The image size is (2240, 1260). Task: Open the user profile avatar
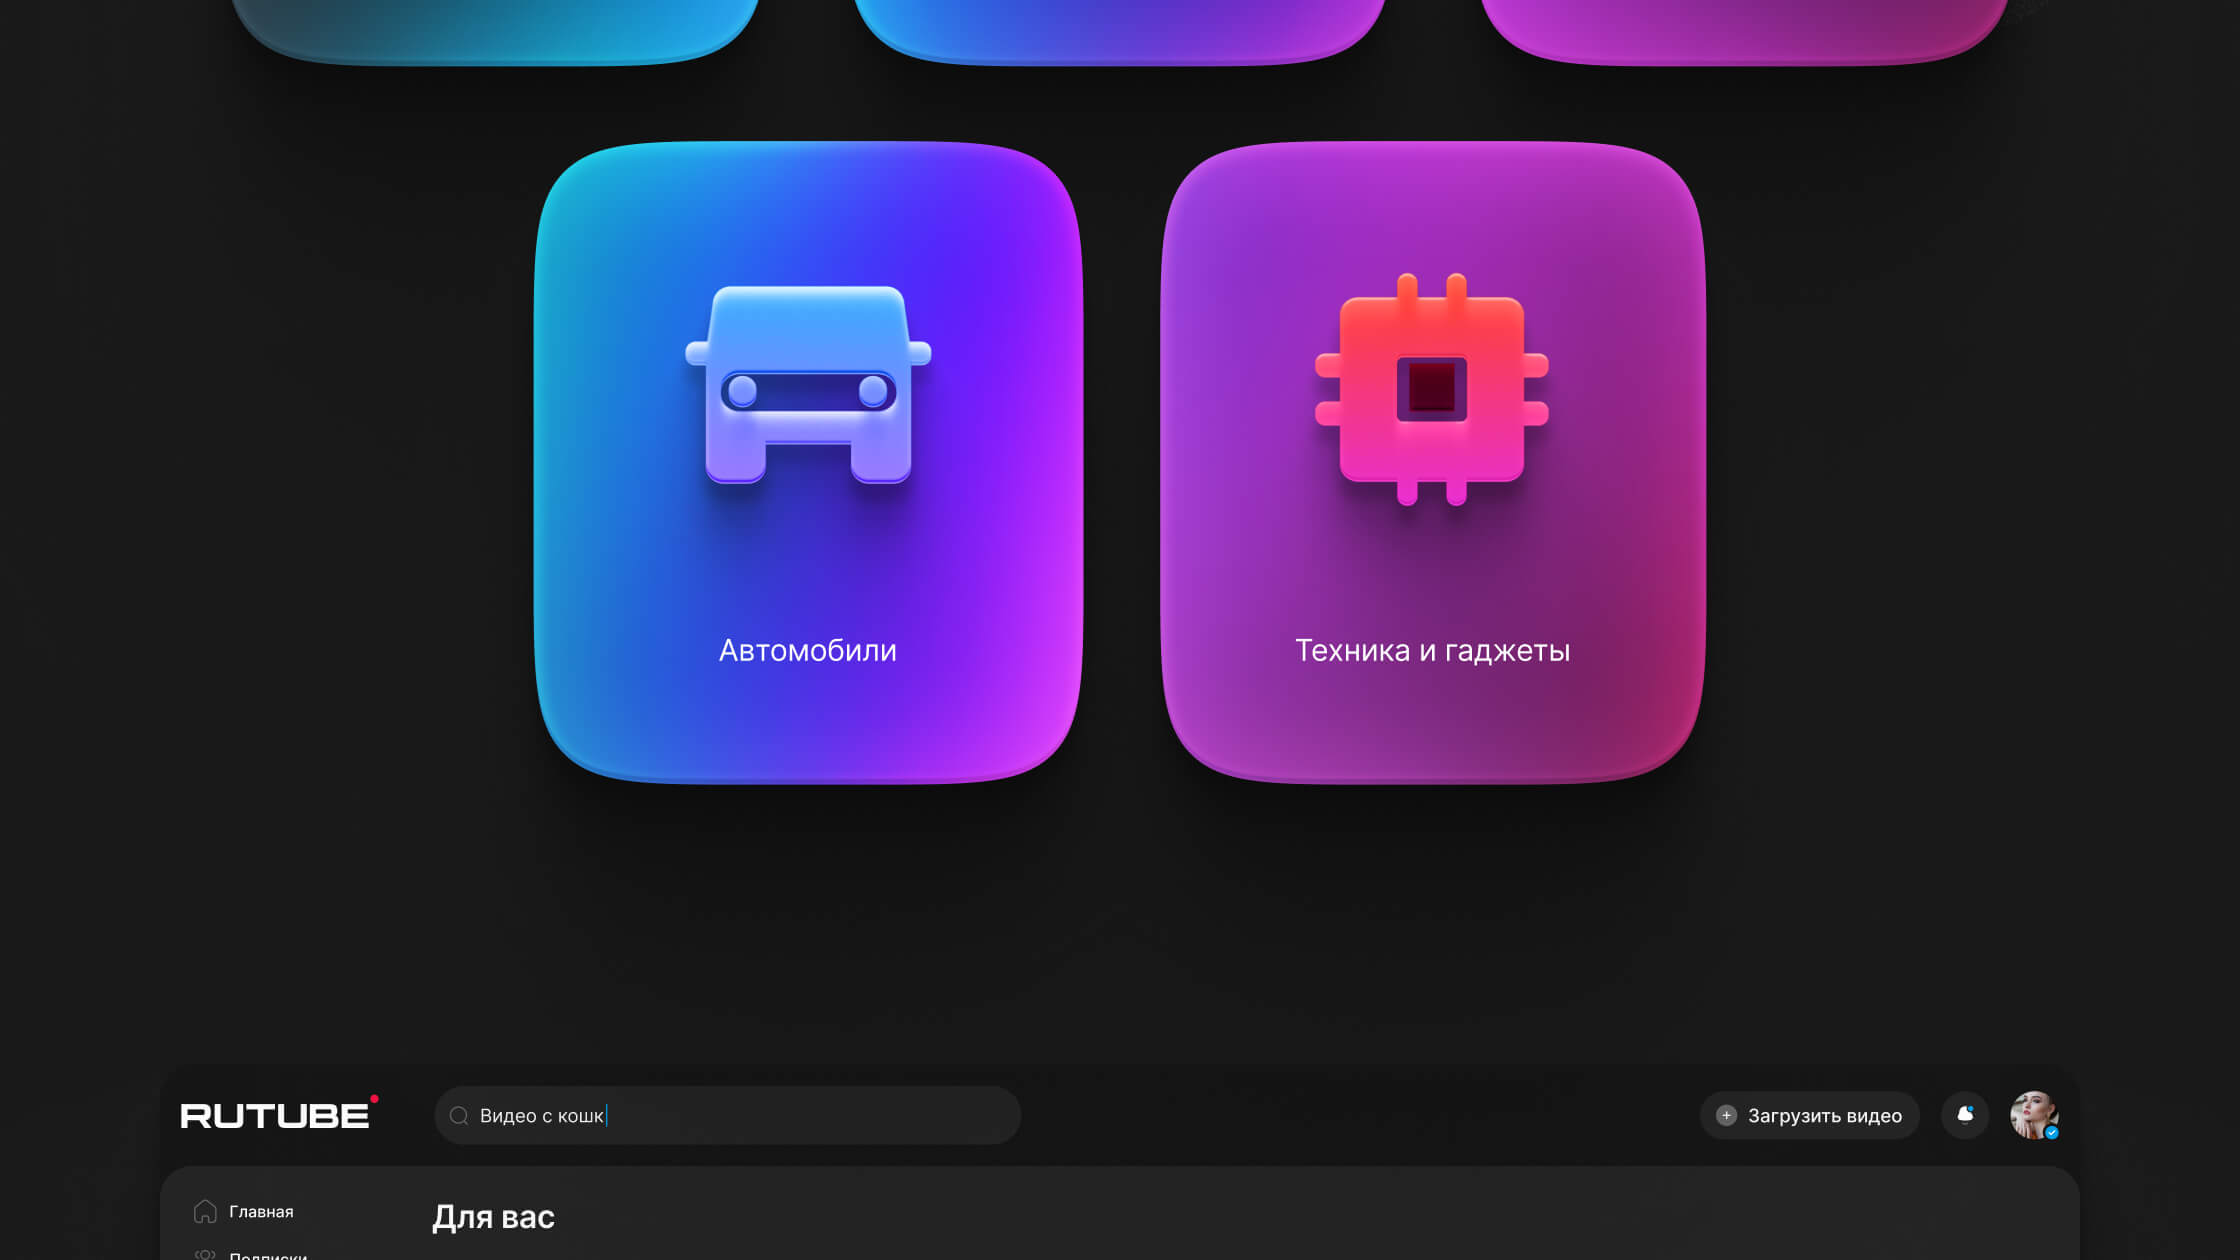click(2031, 1113)
